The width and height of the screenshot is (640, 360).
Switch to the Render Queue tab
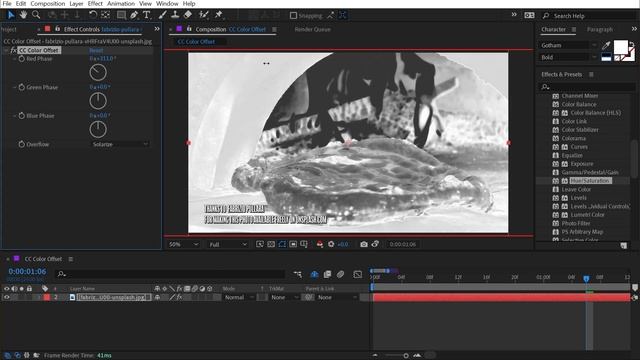tap(313, 29)
